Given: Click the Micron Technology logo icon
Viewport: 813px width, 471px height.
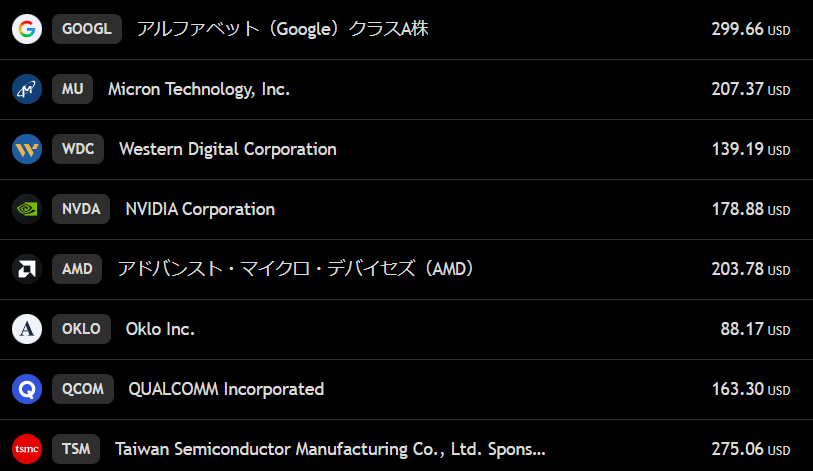Looking at the screenshot, I should (x=27, y=89).
